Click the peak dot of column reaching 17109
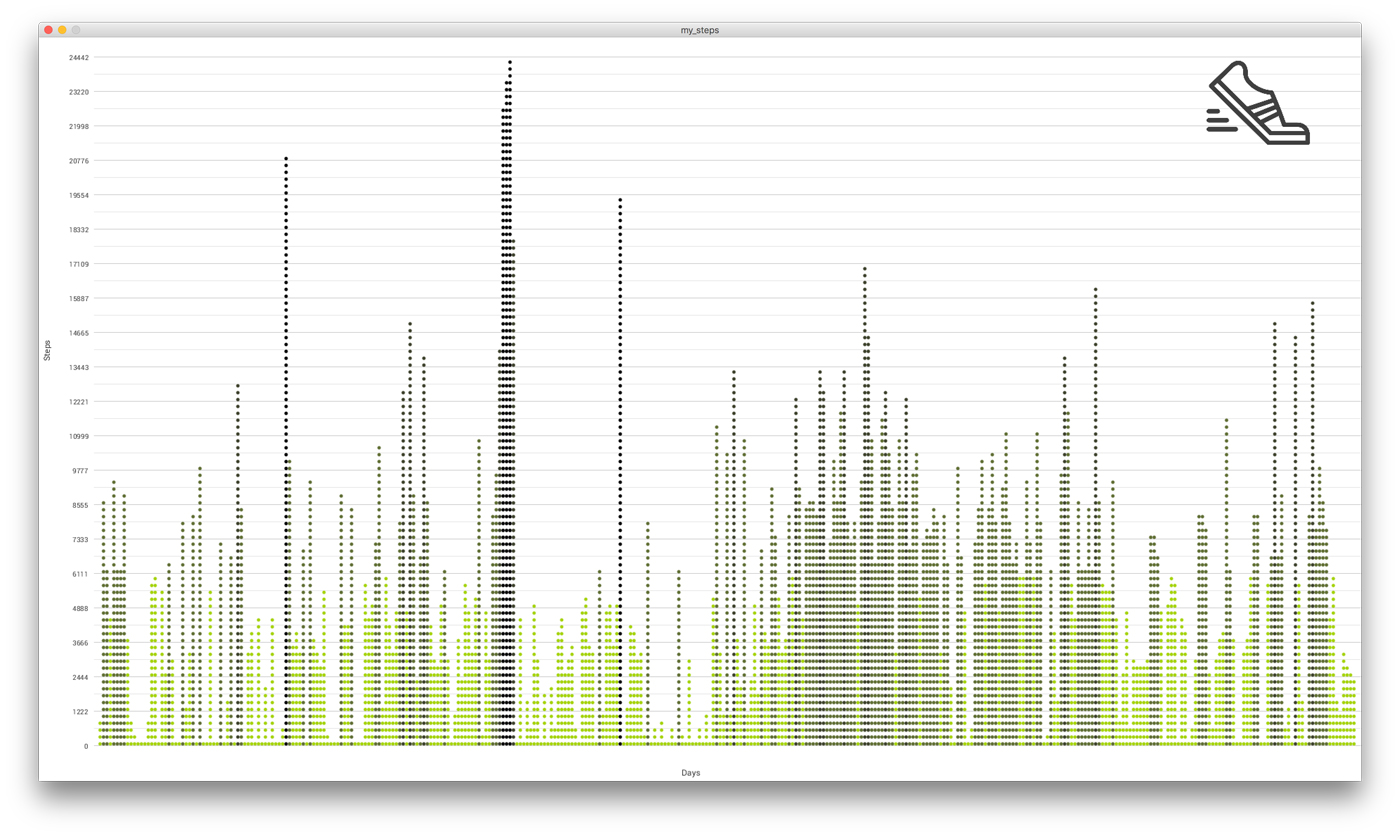The image size is (1400, 836). pos(865,268)
